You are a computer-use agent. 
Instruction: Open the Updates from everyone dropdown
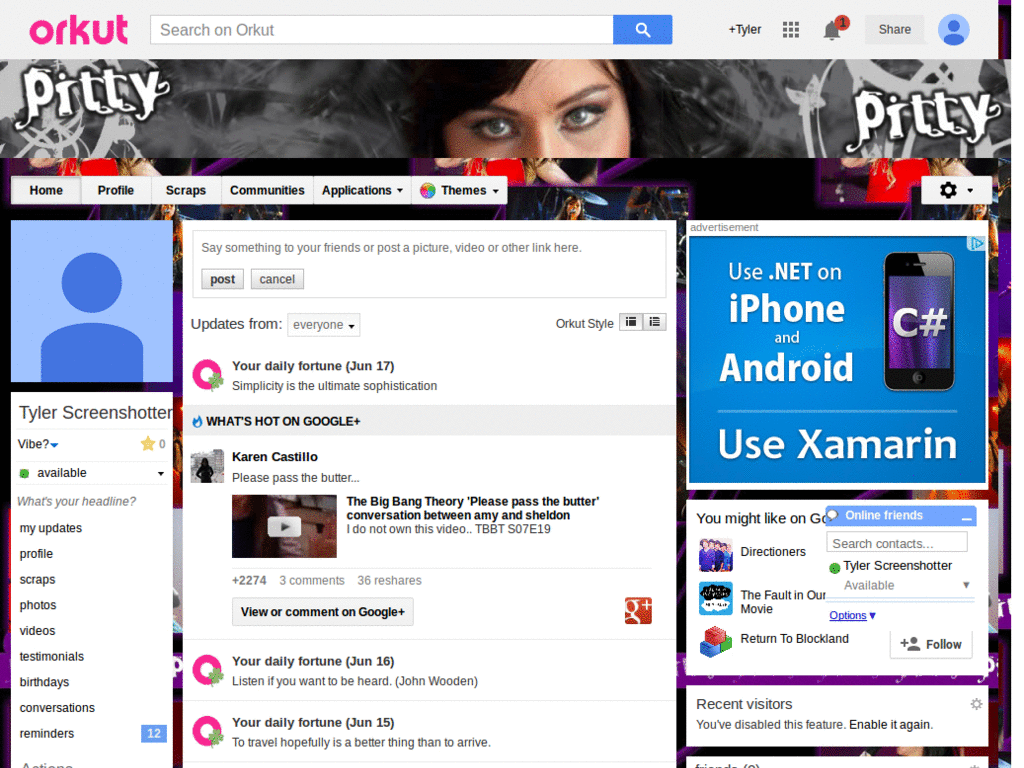point(323,325)
